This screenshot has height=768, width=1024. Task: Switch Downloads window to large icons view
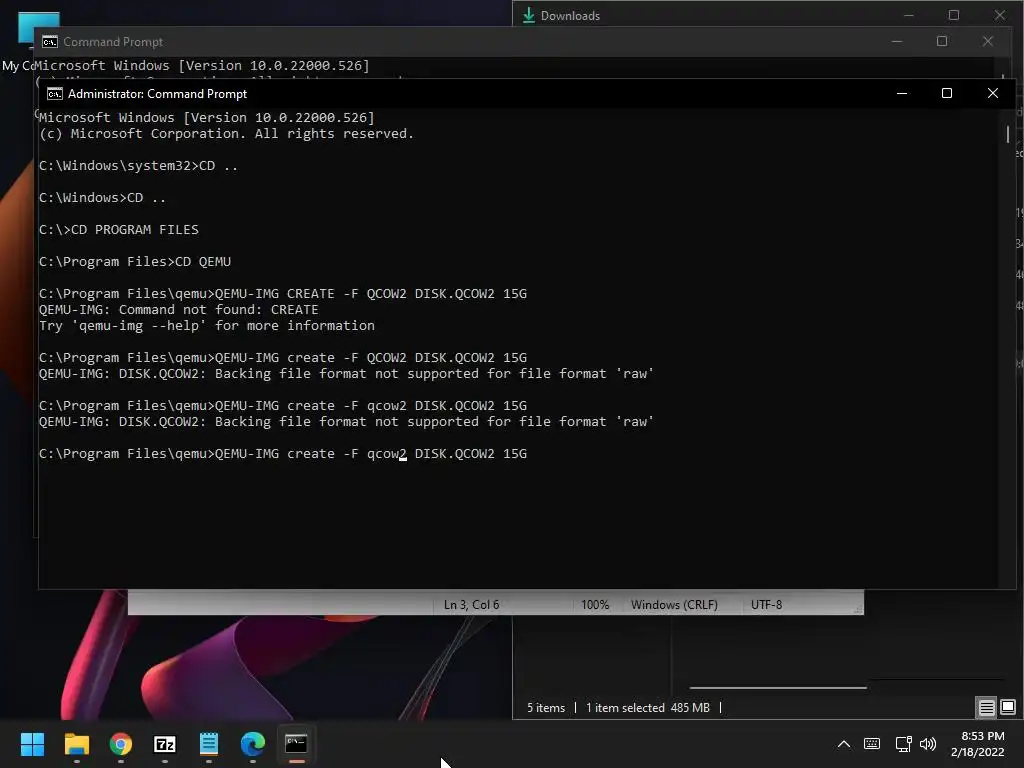(1008, 707)
